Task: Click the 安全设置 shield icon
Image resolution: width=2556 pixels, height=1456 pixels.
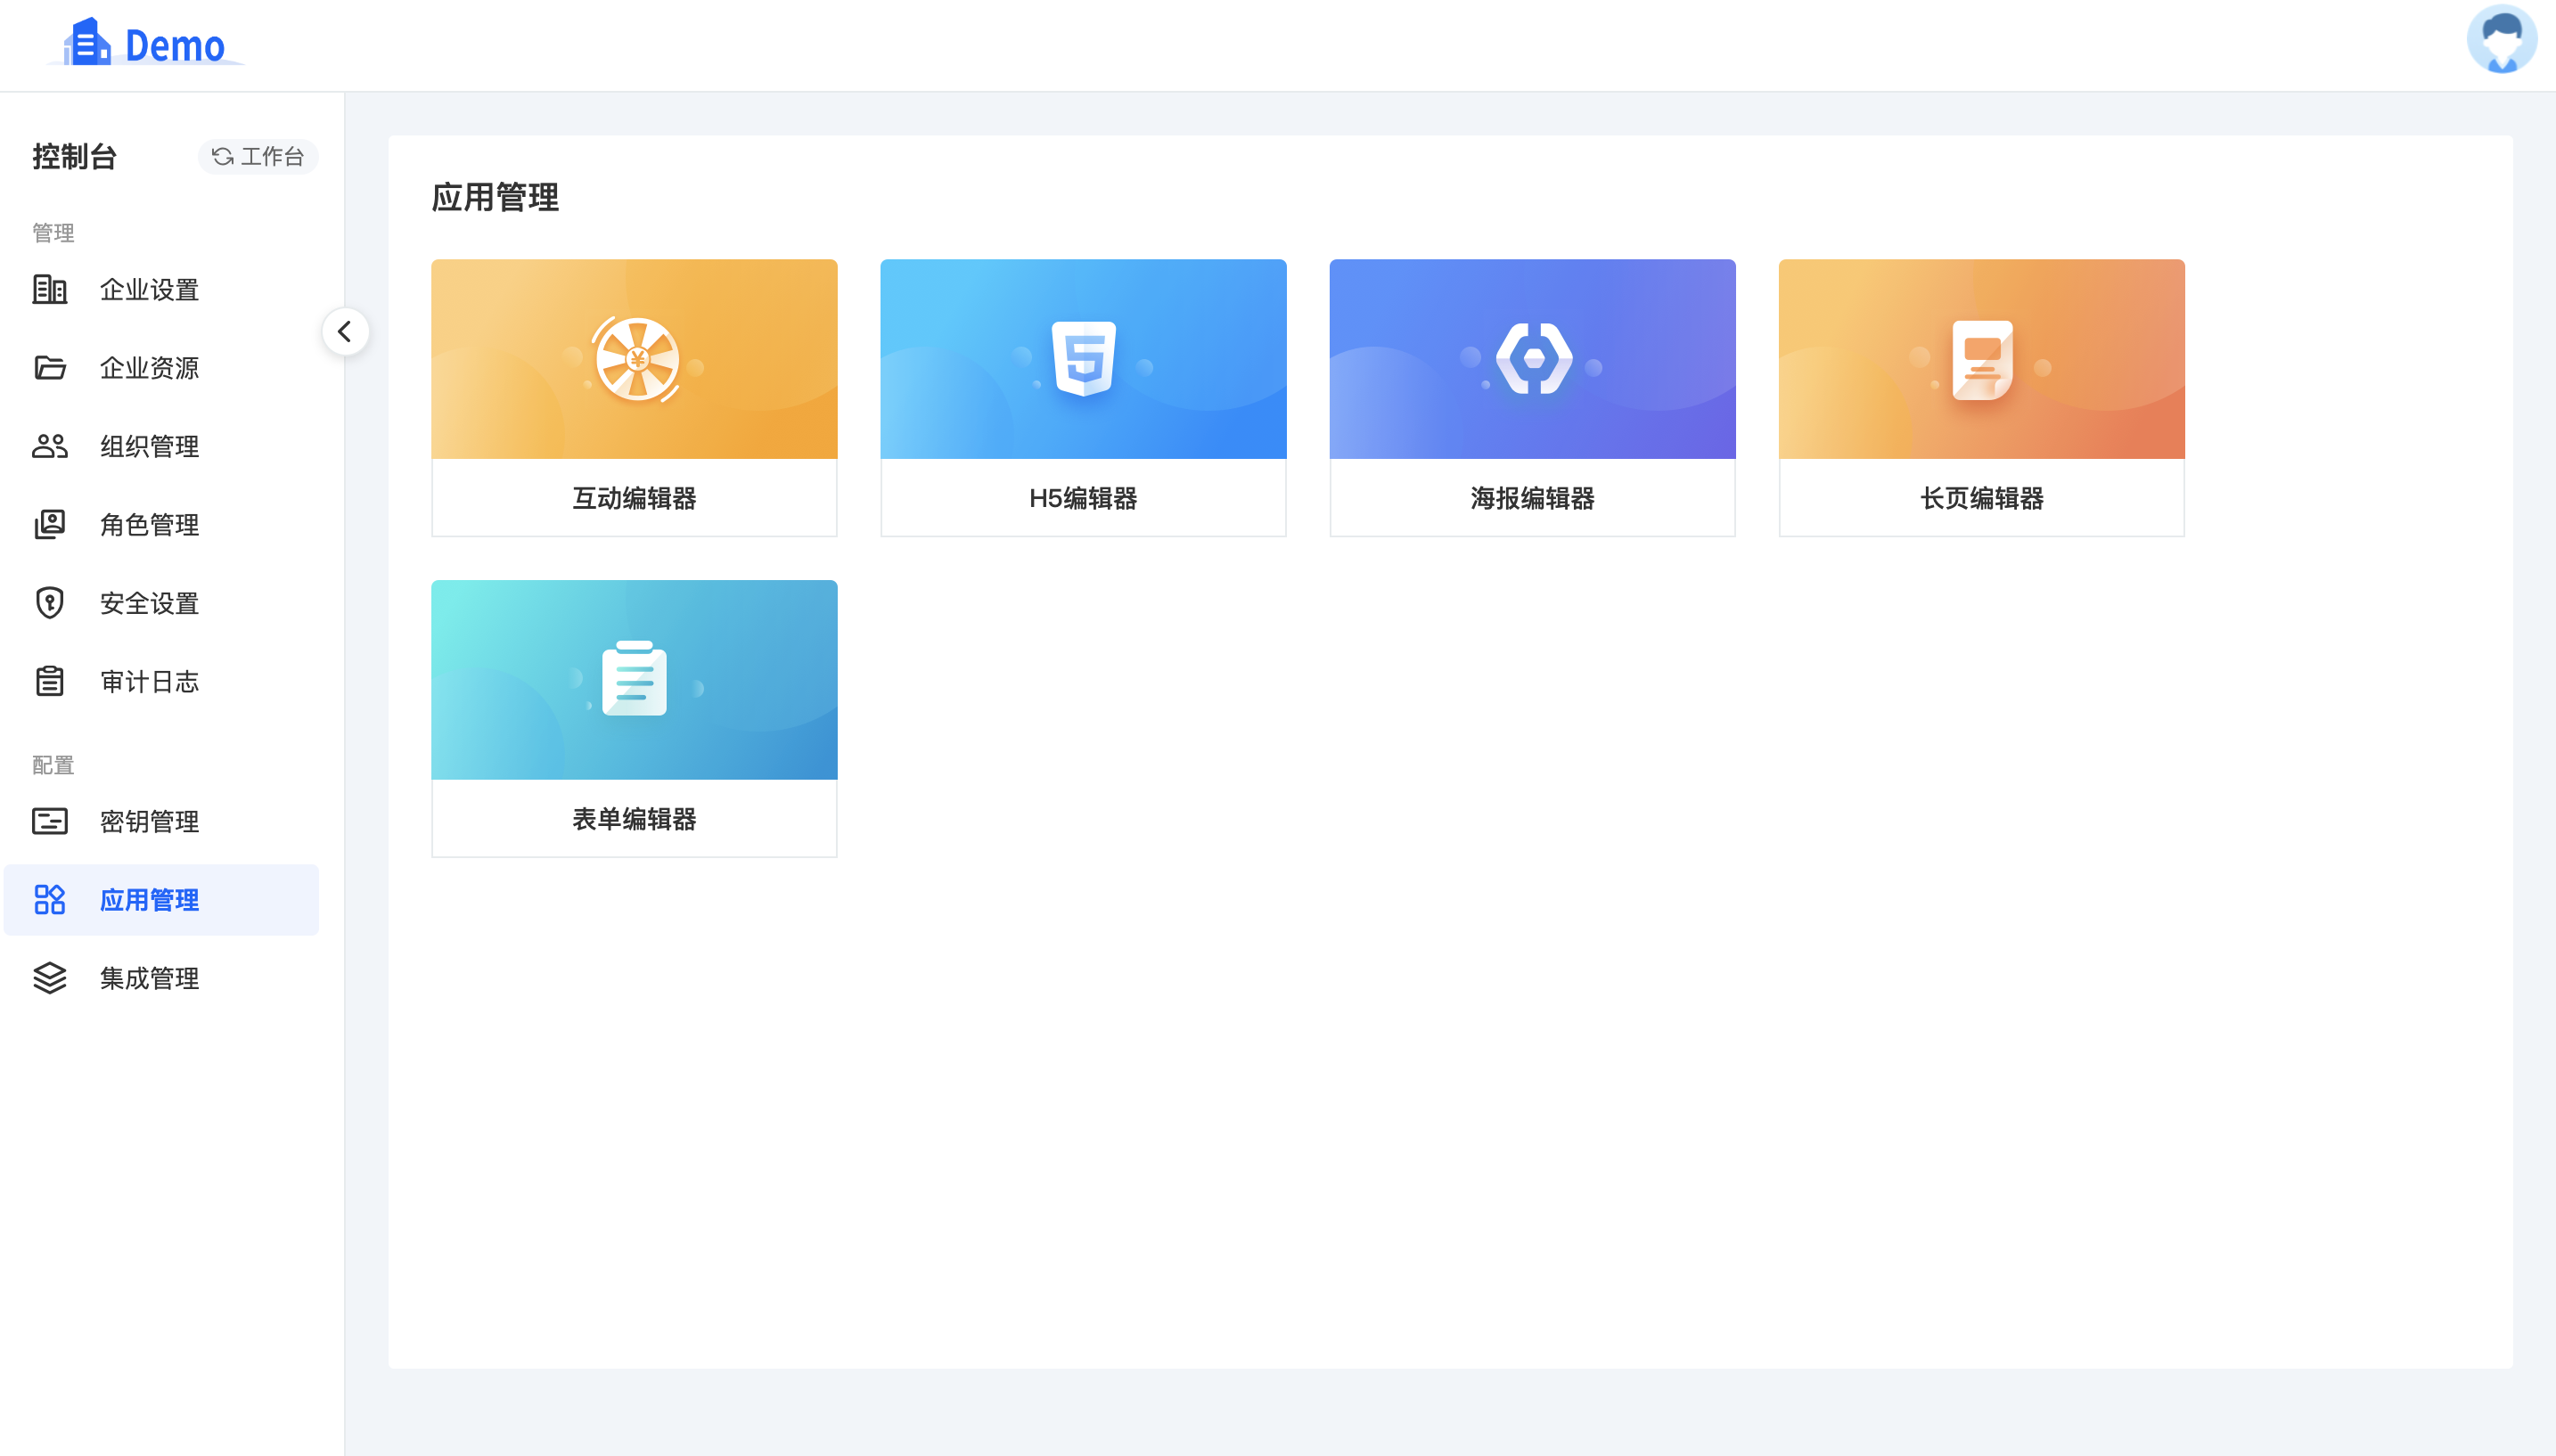Action: click(50, 602)
